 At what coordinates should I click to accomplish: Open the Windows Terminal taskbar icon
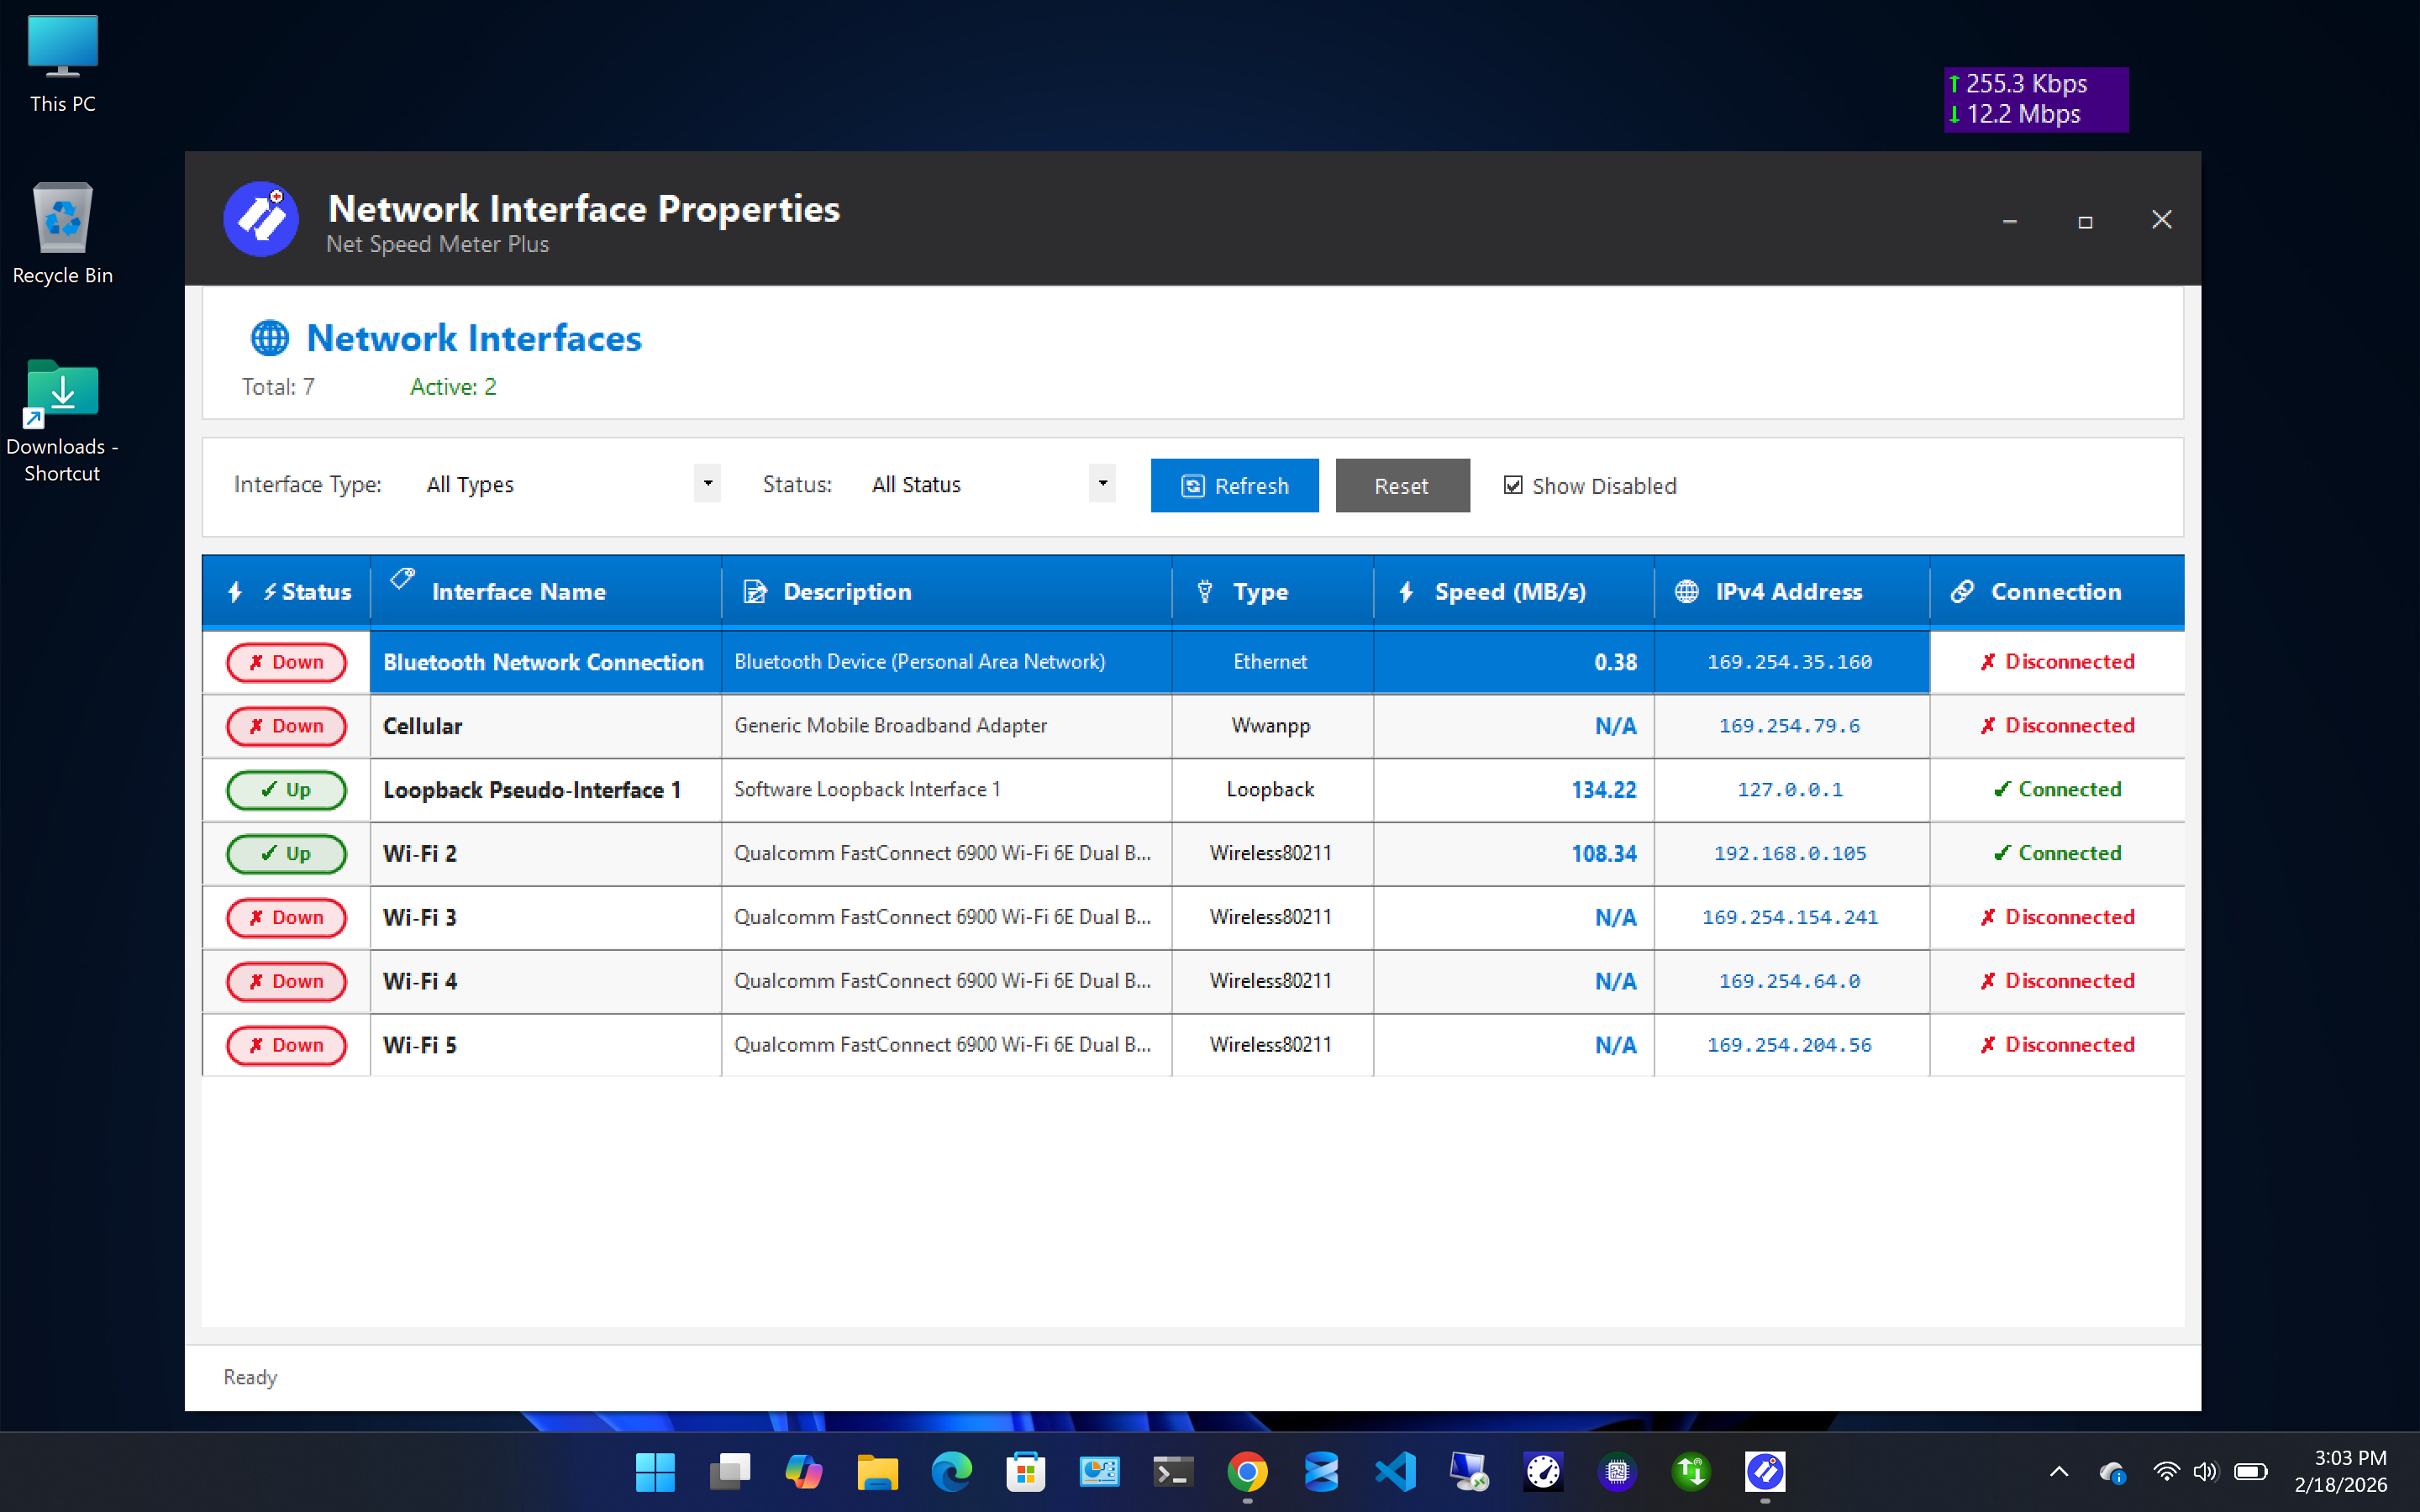coord(1173,1471)
